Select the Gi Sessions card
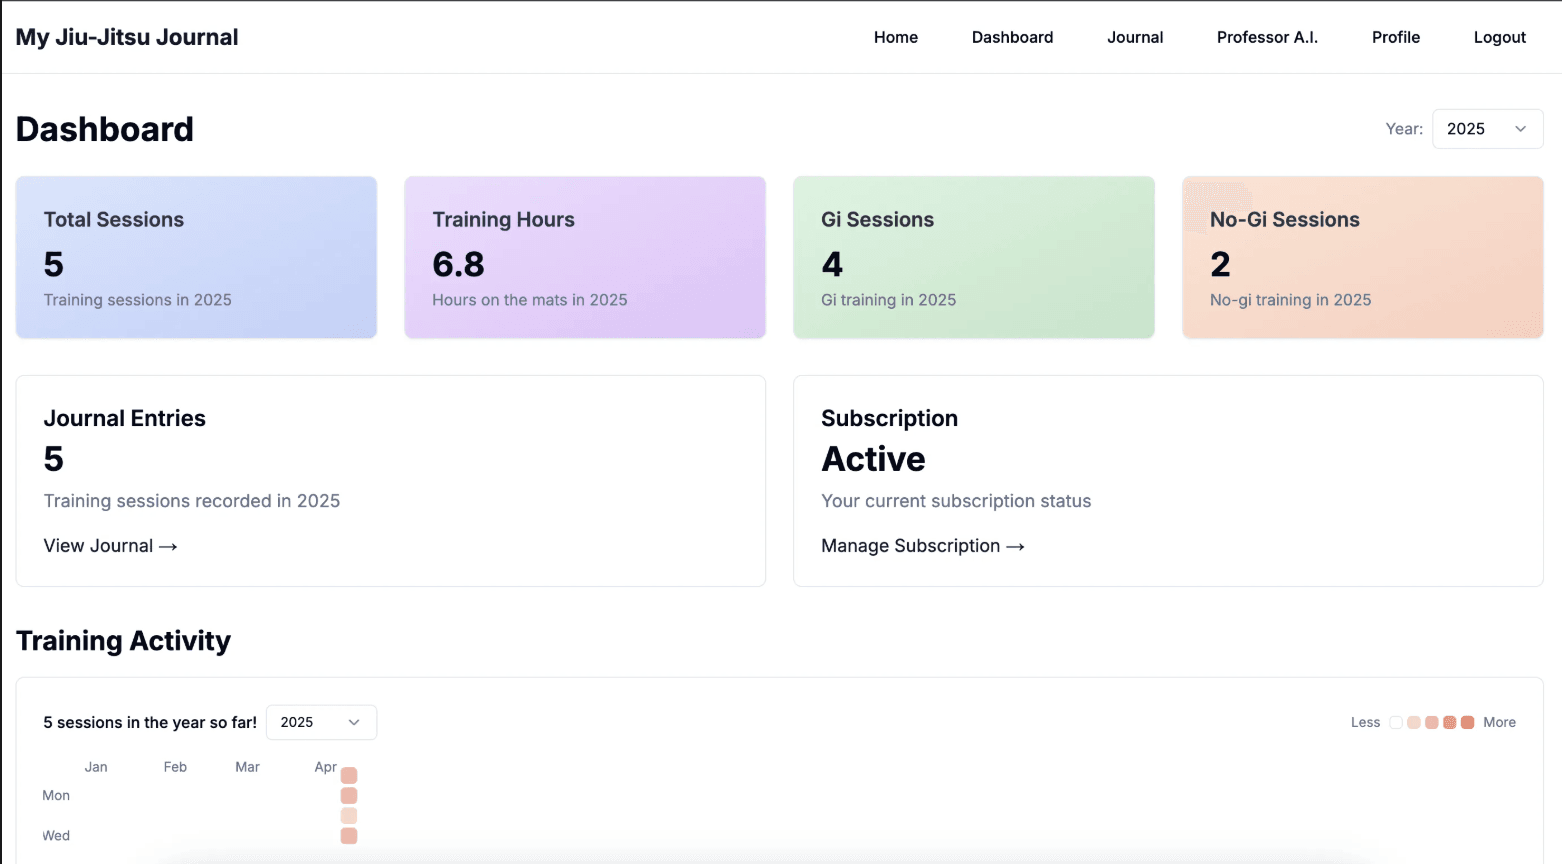This screenshot has height=864, width=1562. 974,257
